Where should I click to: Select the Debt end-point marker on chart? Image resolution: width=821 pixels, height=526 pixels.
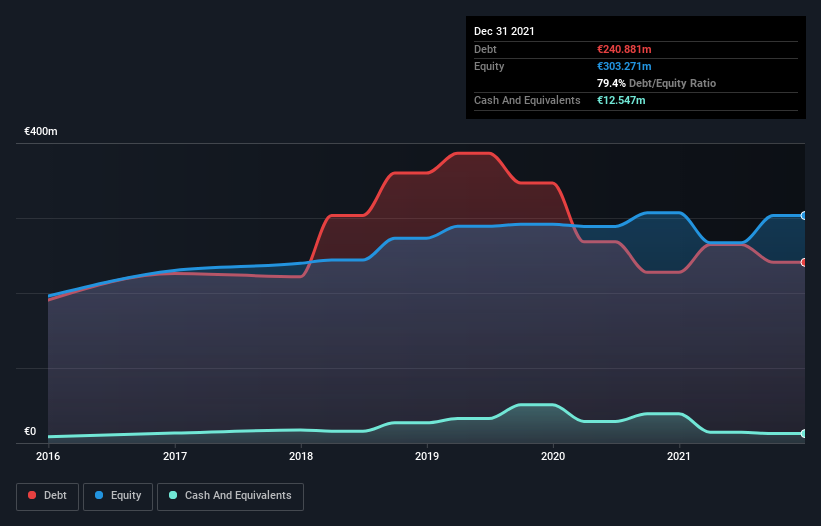point(804,262)
